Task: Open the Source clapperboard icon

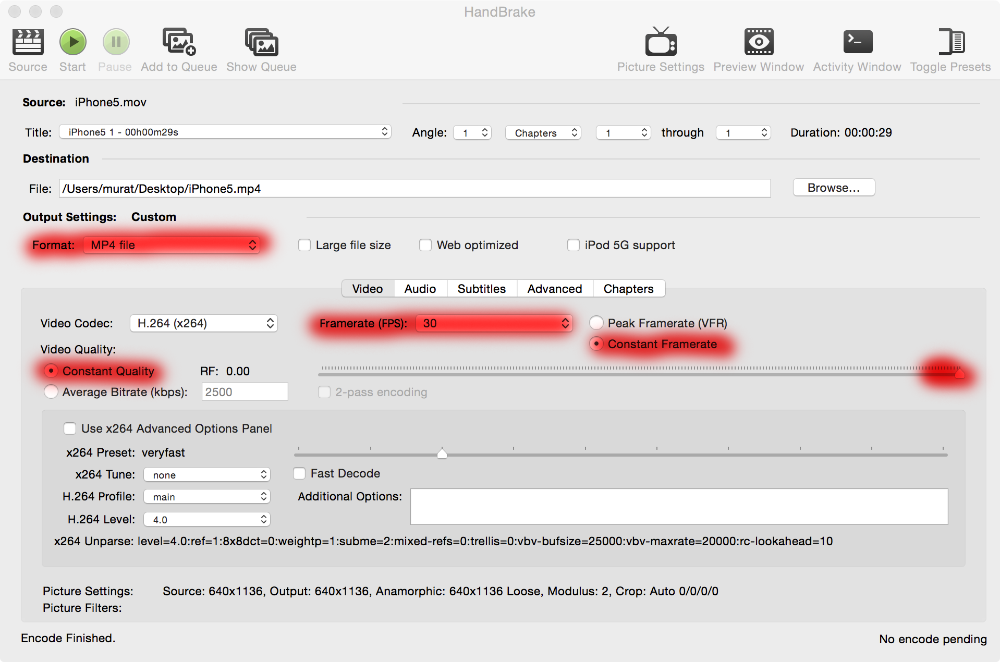Action: click(x=28, y=42)
